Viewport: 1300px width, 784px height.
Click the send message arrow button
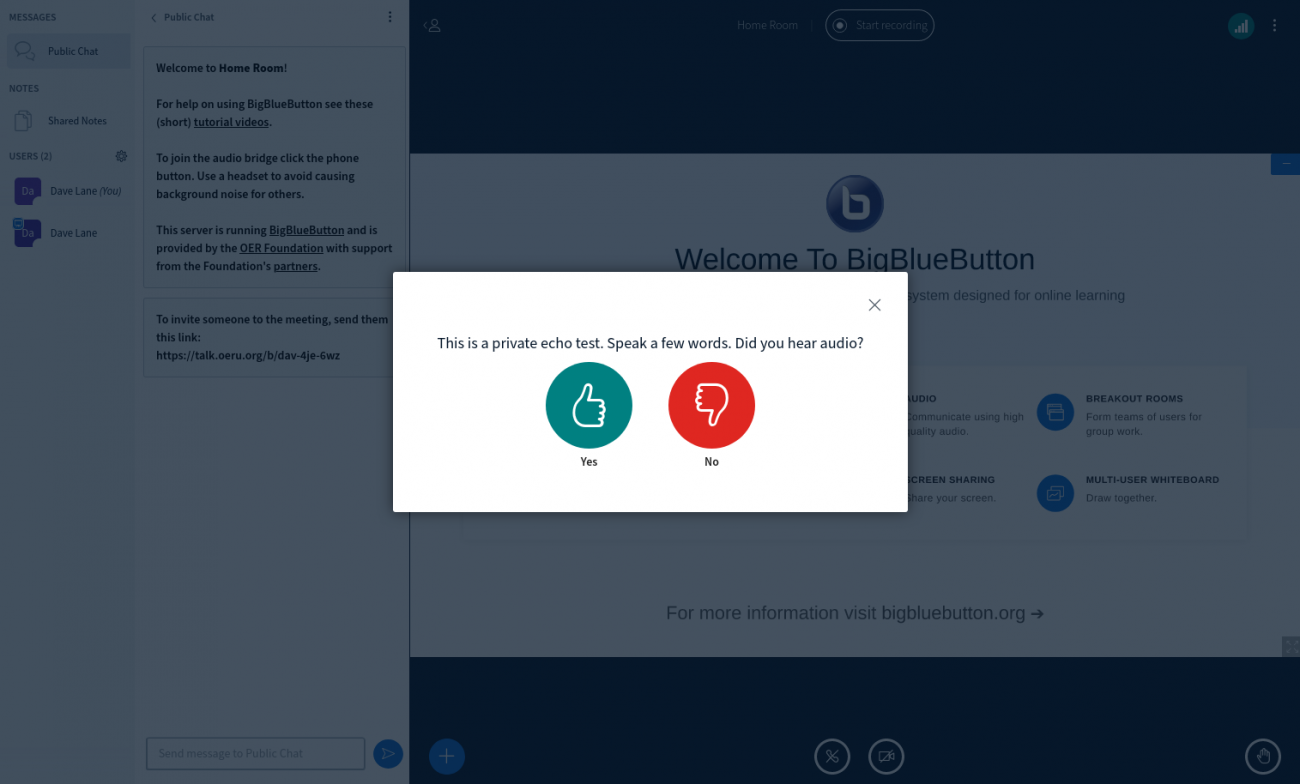[x=388, y=754]
